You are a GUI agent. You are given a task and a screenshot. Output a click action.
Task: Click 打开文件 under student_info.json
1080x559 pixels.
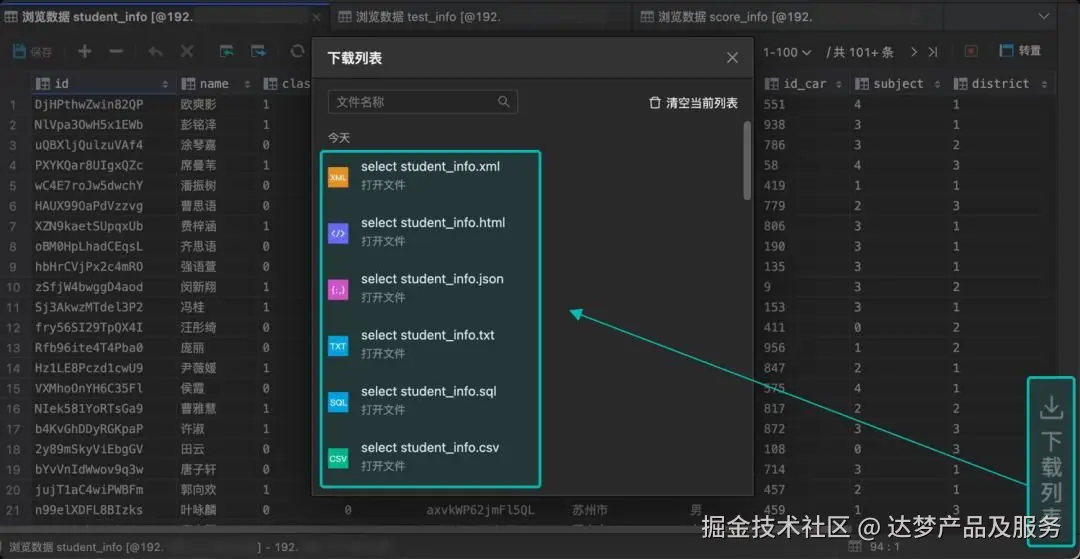pyautogui.click(x=383, y=297)
